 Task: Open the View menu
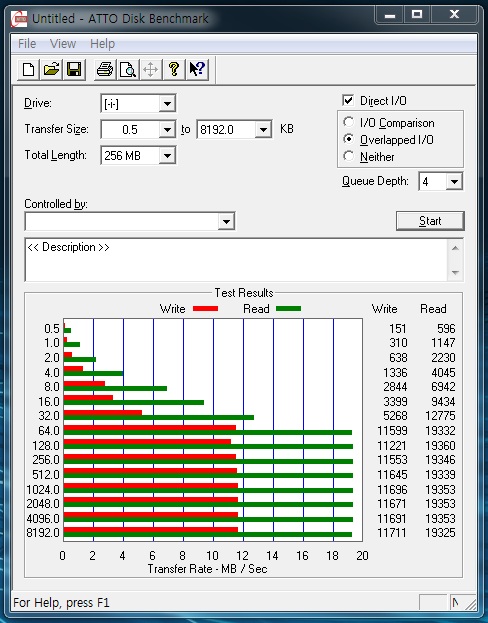click(x=63, y=43)
